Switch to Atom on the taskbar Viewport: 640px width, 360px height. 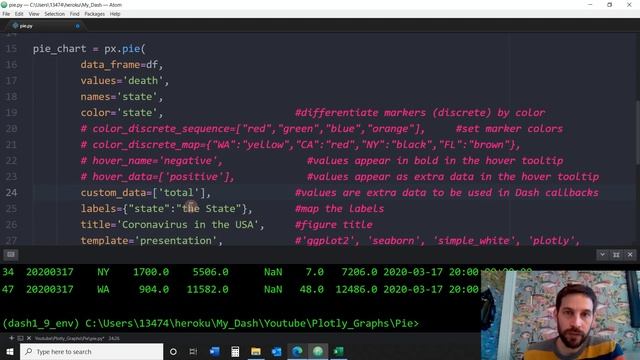[318, 351]
